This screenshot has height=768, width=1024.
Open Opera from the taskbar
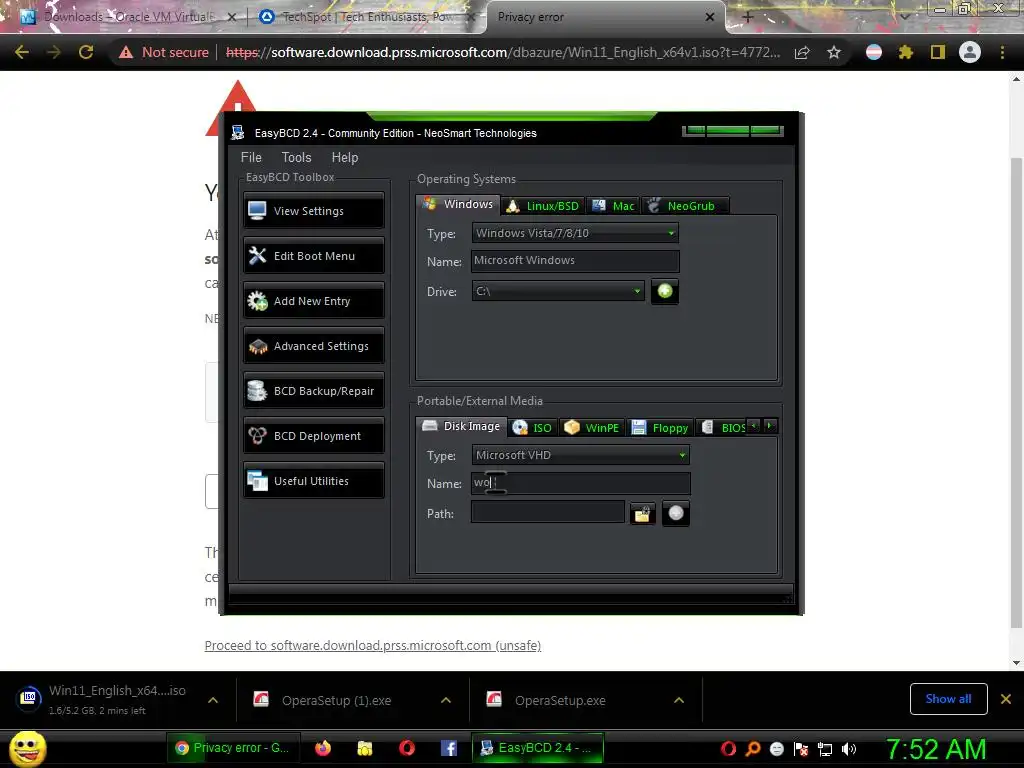point(407,748)
